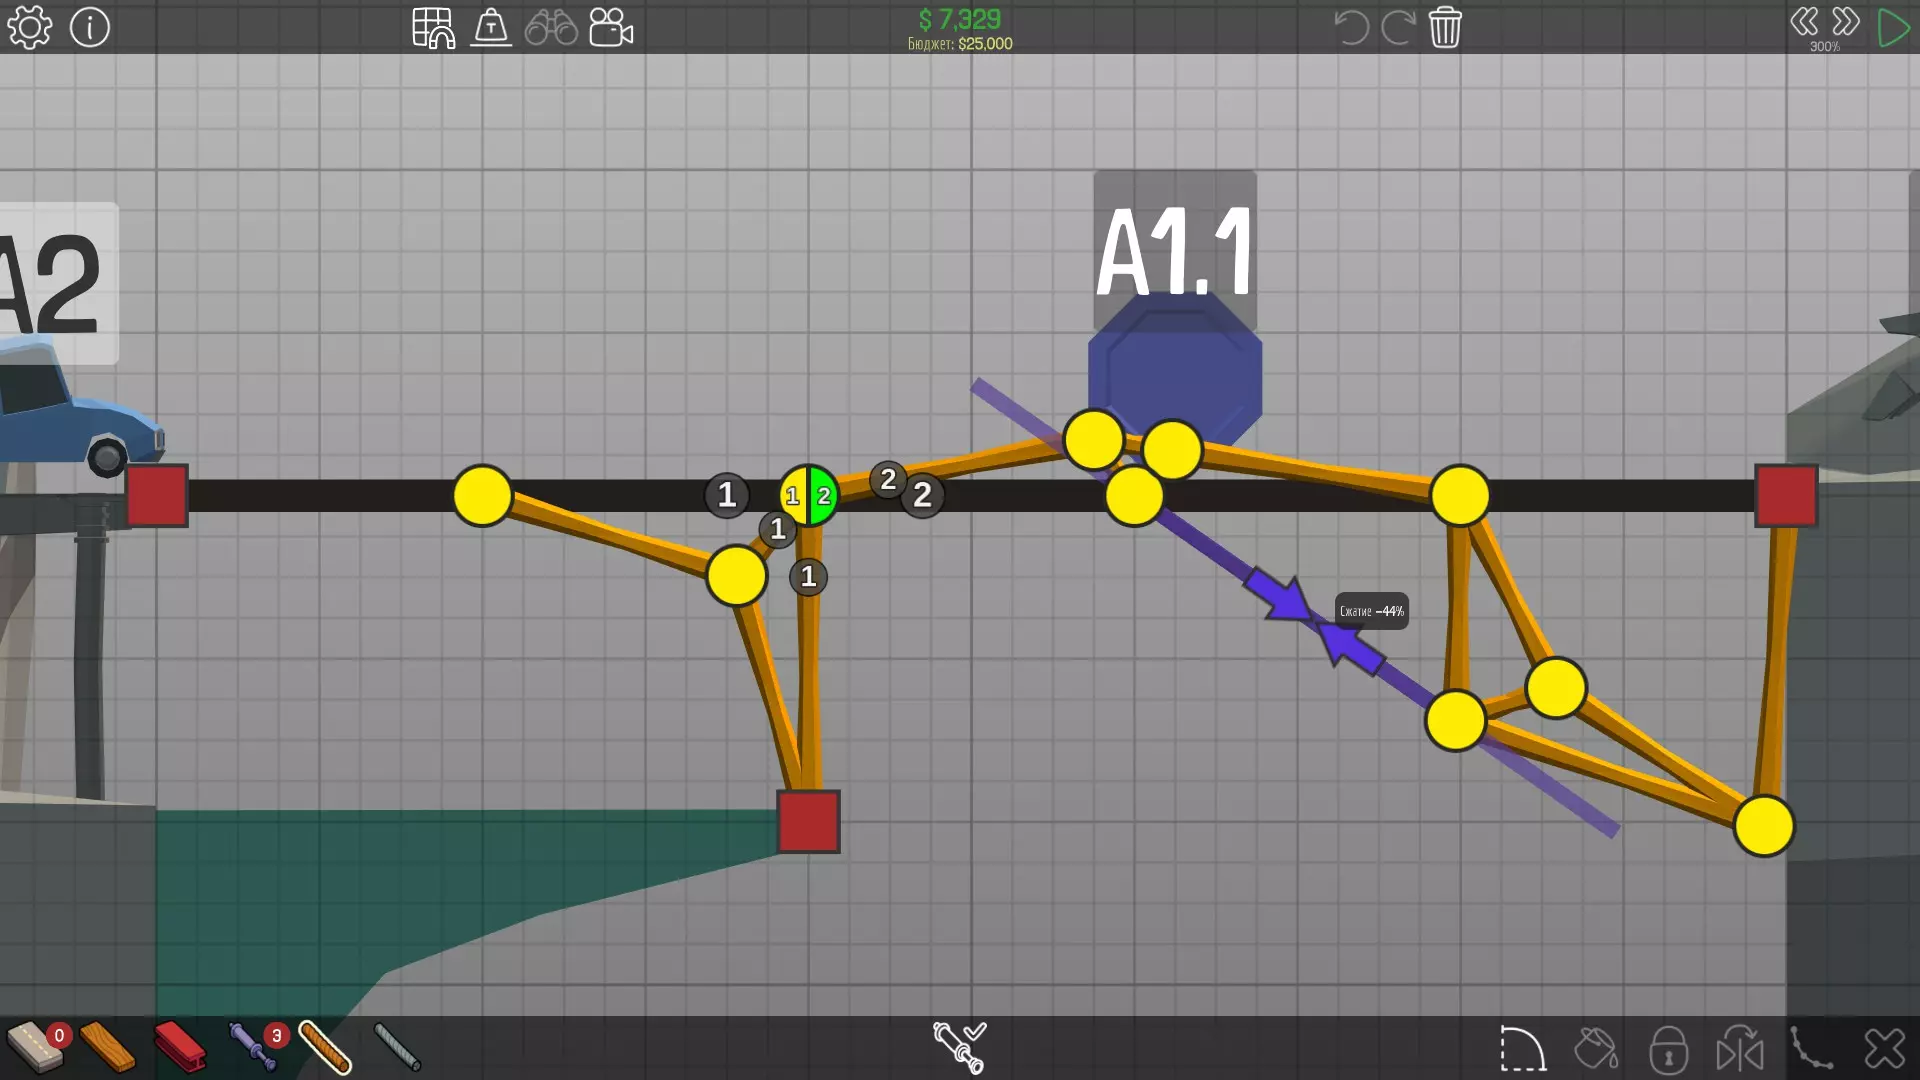Select the hydraulic piston material
Viewport: 1920px width, 1080px height.
coord(252,1047)
